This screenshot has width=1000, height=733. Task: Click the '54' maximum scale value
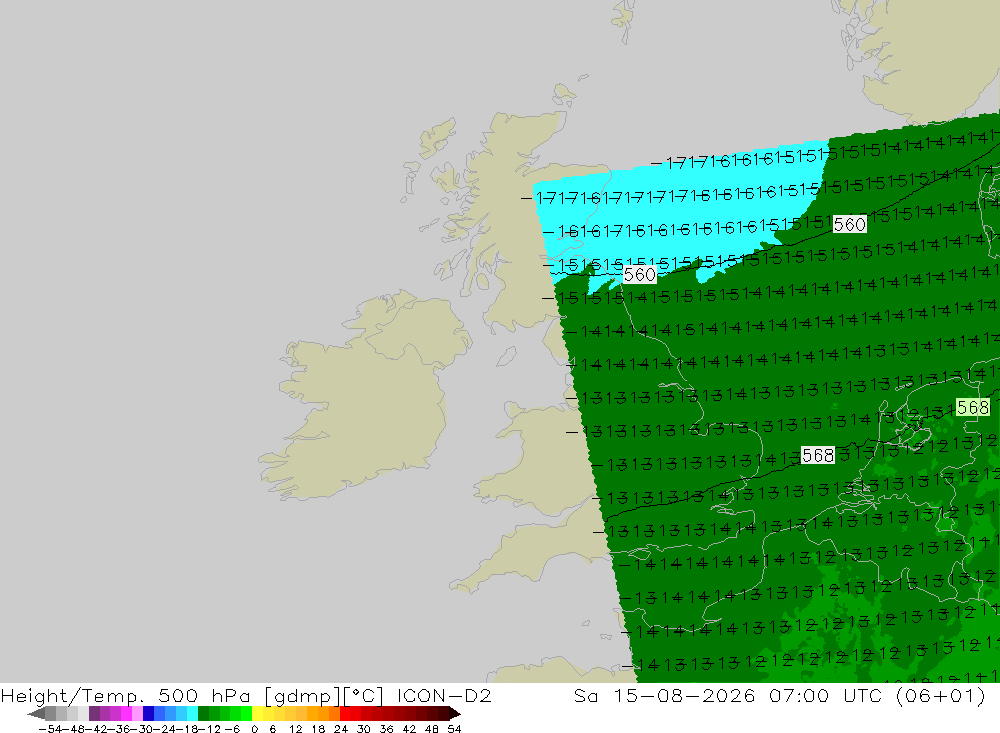pos(454,729)
